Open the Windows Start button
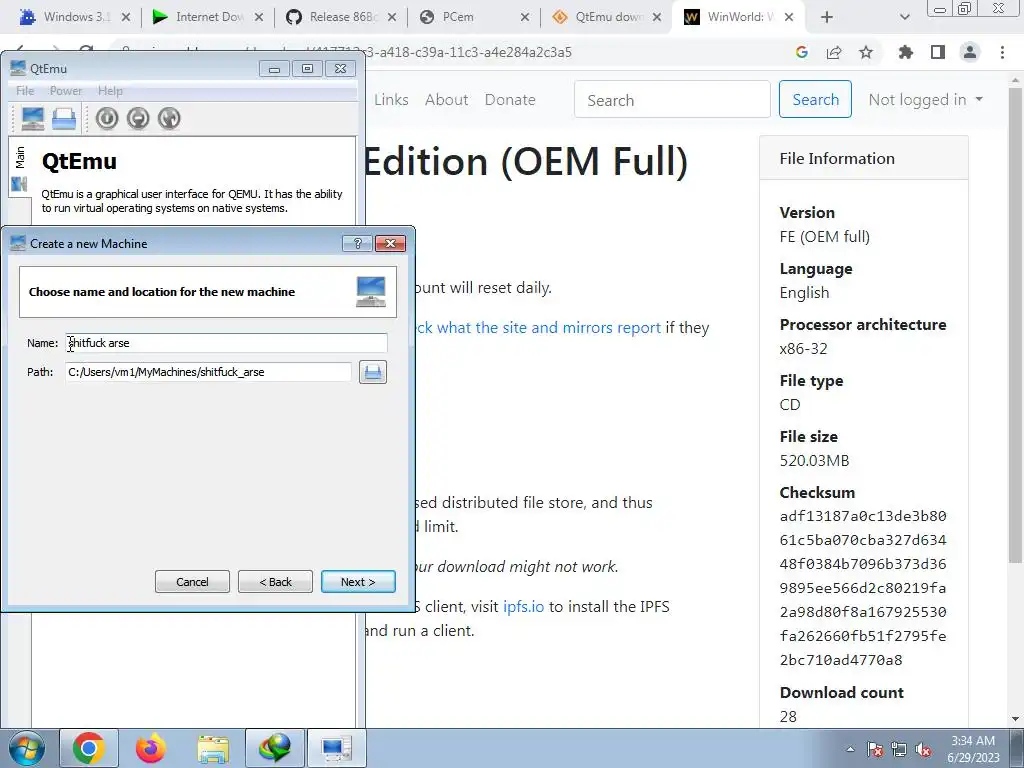1024x768 pixels. [27, 748]
